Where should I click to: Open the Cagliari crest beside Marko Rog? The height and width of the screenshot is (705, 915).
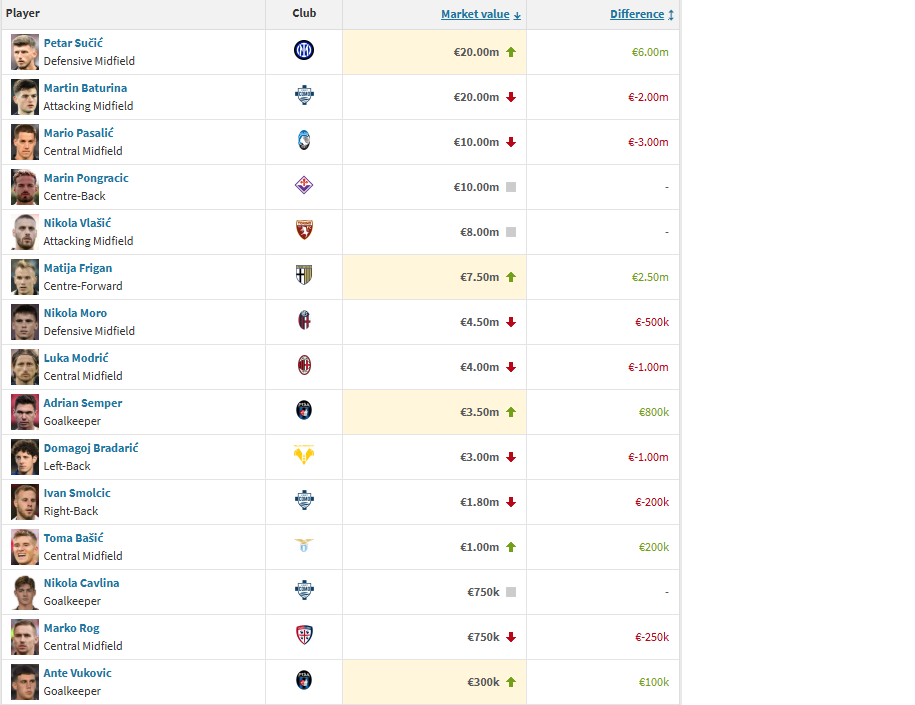click(x=304, y=636)
